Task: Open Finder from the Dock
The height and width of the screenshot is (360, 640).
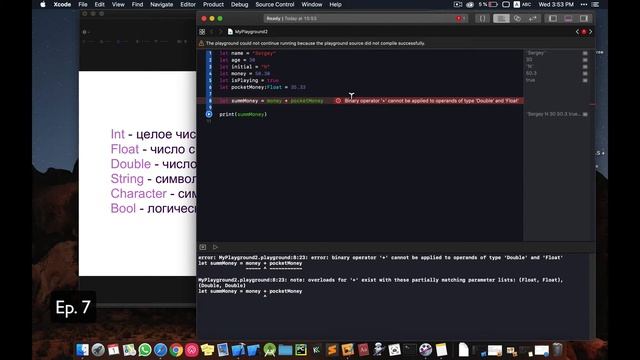Action: pos(82,350)
